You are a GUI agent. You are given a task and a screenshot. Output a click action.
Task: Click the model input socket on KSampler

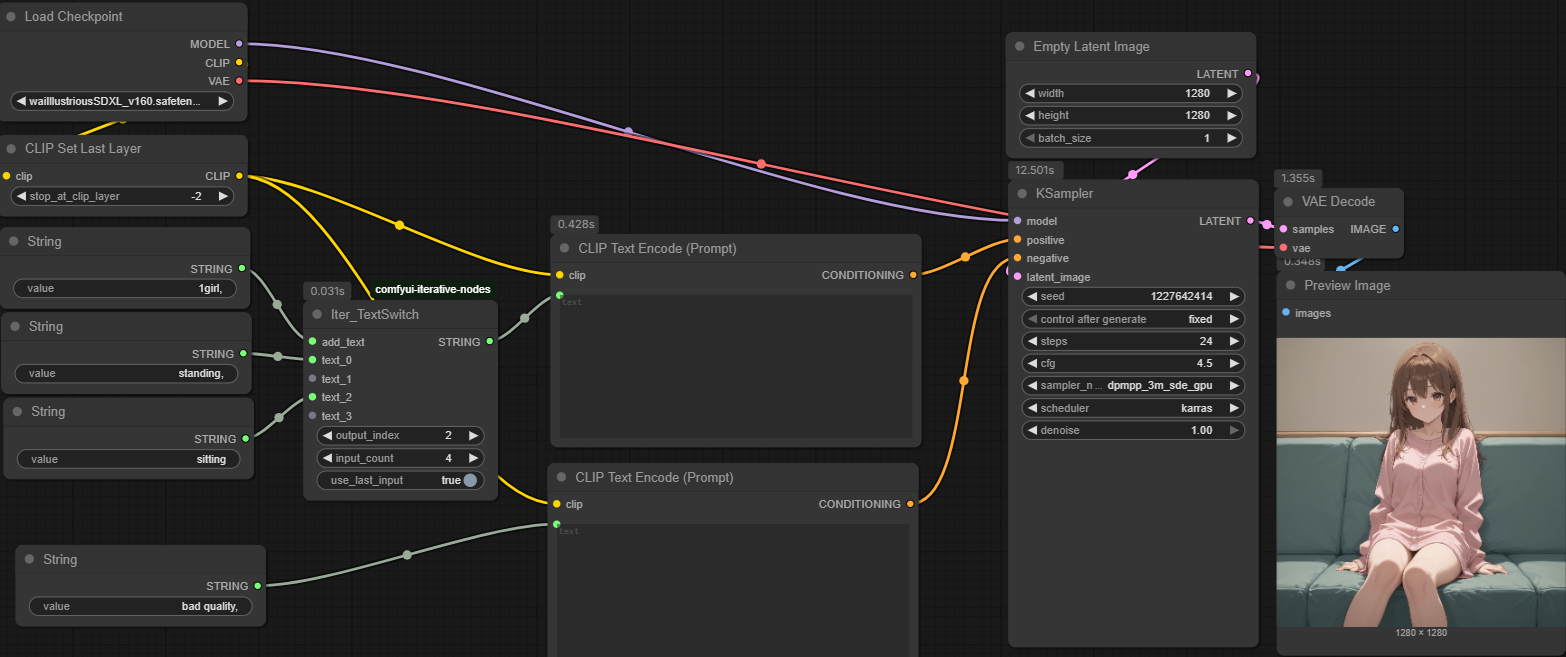[x=1017, y=221]
